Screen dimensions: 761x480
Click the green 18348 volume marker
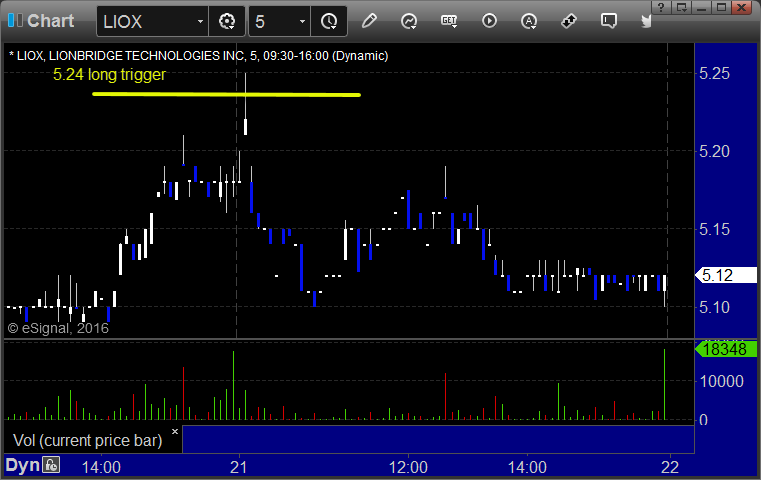tap(726, 349)
